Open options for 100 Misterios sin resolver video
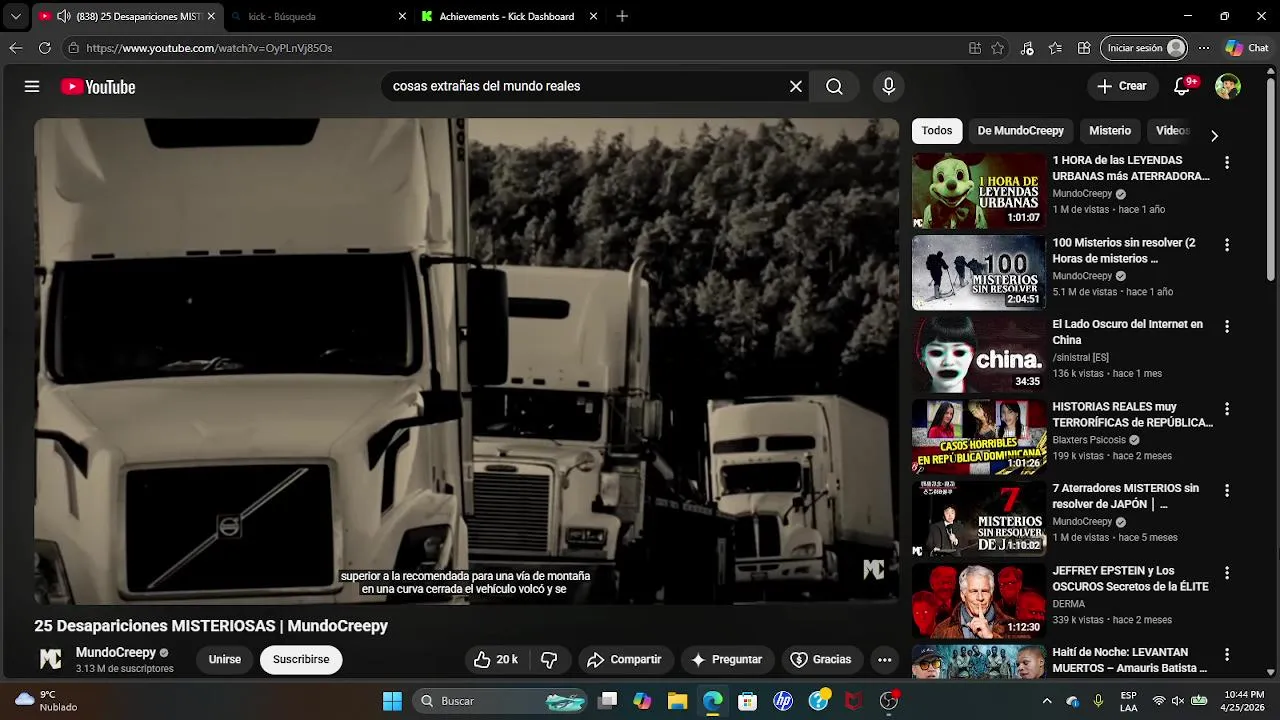Screen dimensions: 1280x720 pyautogui.click(x=1227, y=244)
